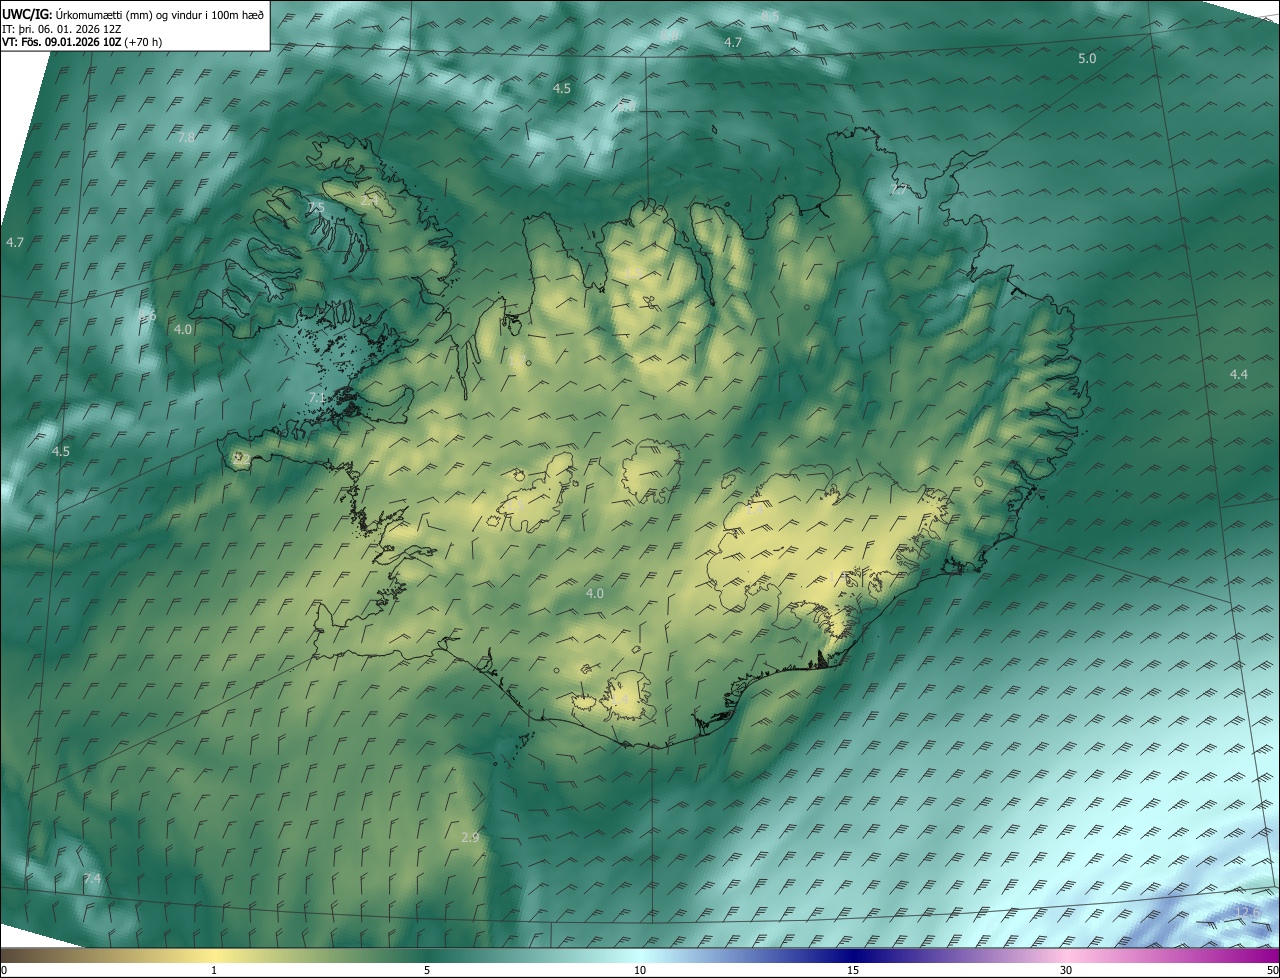This screenshot has width=1280, height=978.
Task: Click the '2.9' value label south of Iceland
Action: pos(470,837)
